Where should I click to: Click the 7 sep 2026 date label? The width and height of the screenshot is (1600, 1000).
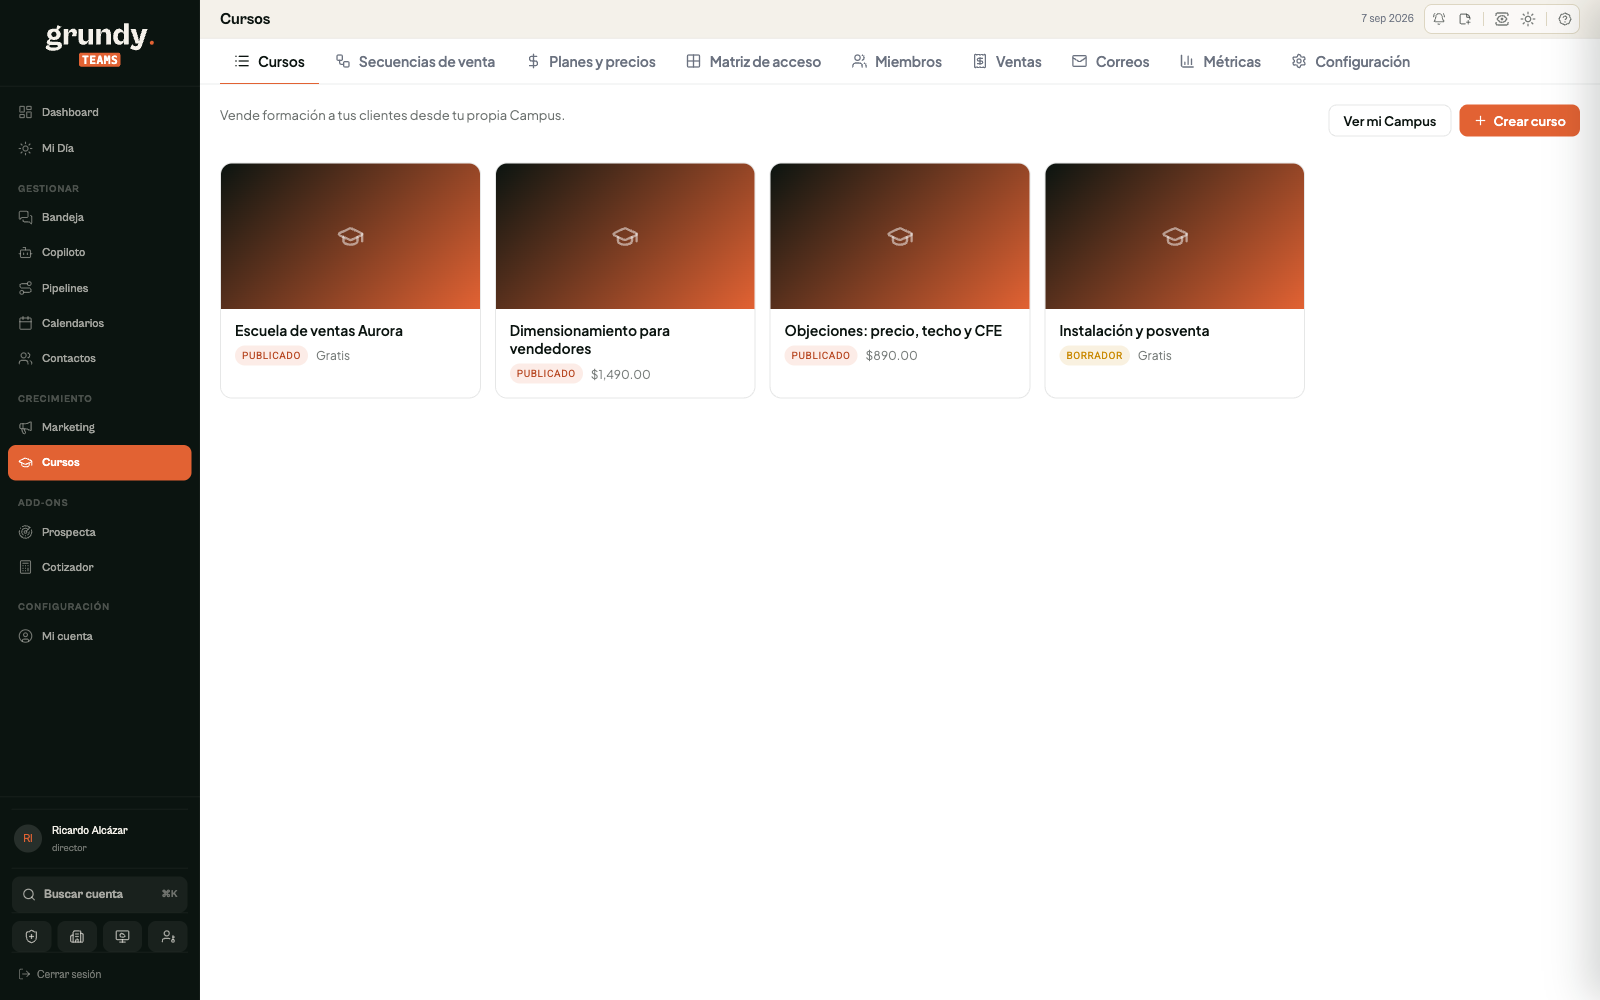[x=1387, y=19]
